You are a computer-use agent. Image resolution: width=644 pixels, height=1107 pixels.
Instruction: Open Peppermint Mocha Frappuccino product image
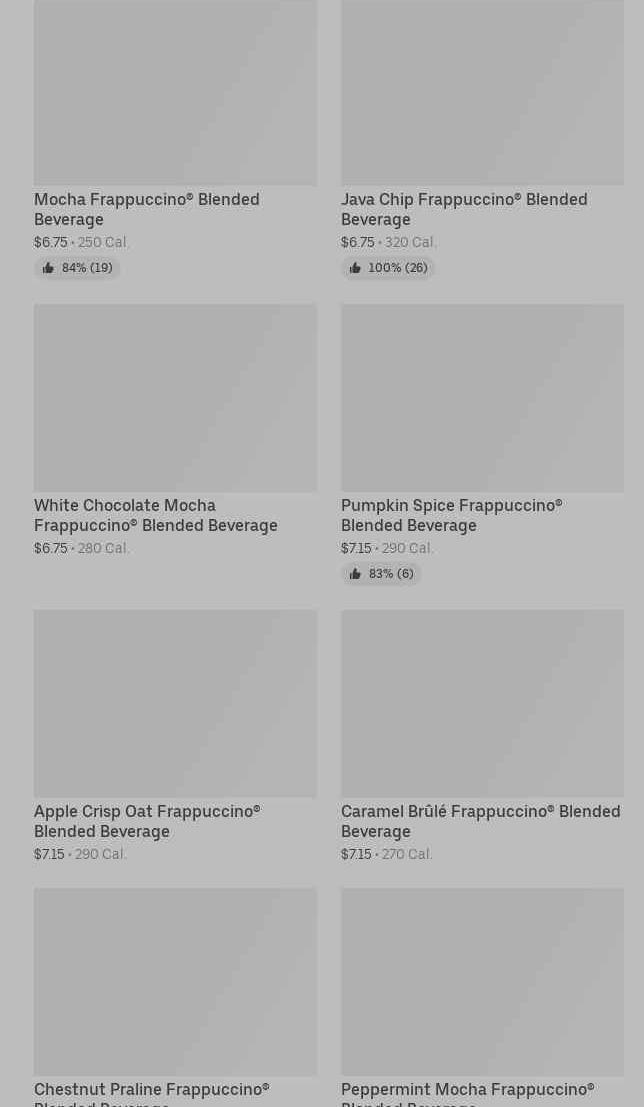click(482, 981)
